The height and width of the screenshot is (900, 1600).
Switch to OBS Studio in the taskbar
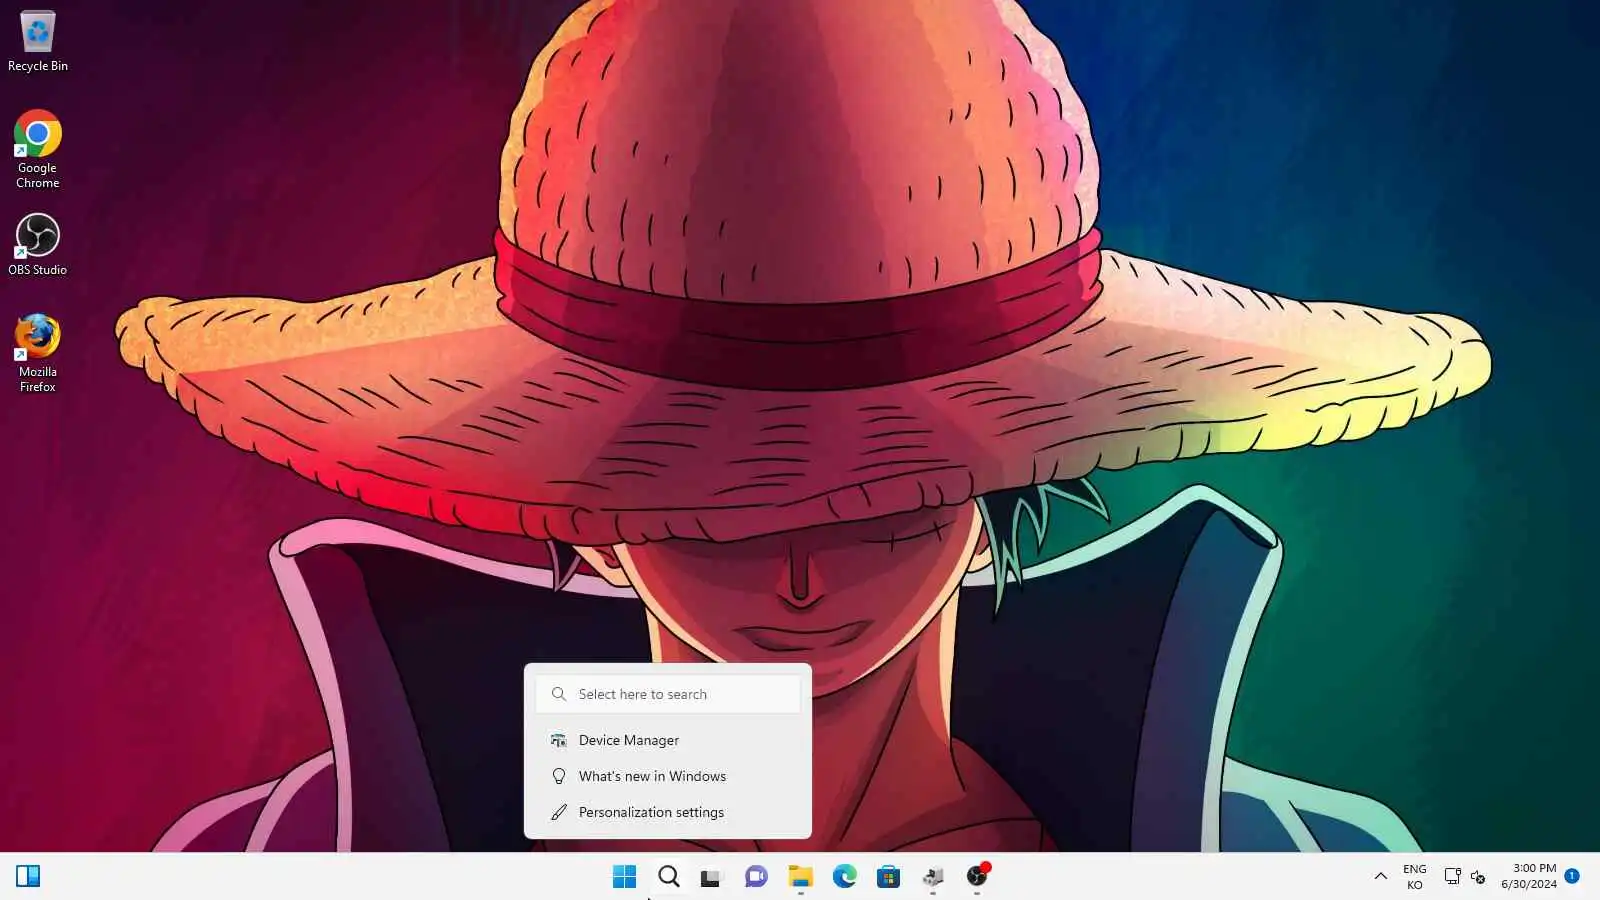point(977,877)
